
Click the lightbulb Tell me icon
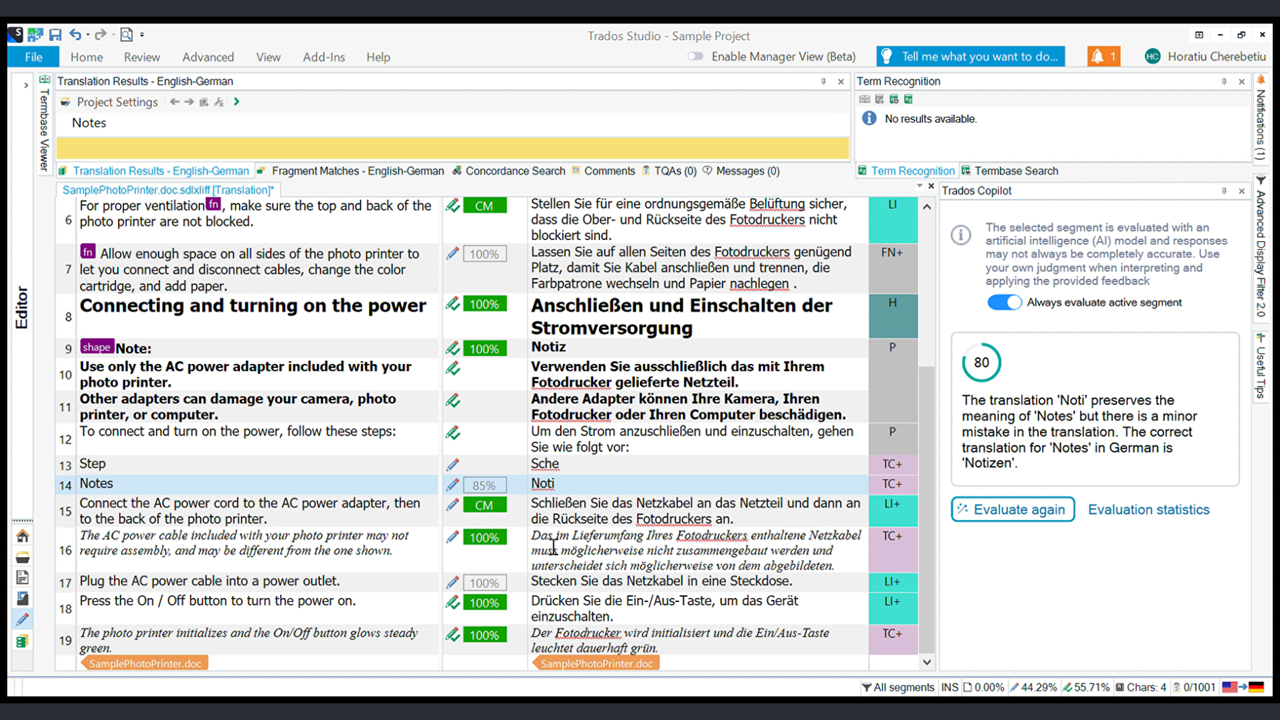tap(886, 56)
